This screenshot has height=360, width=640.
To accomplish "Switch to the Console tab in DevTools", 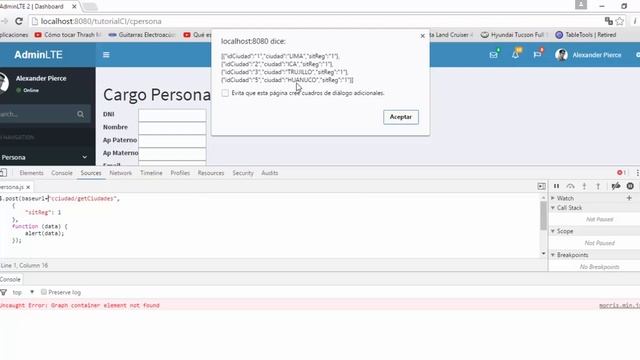I will pos(62,173).
